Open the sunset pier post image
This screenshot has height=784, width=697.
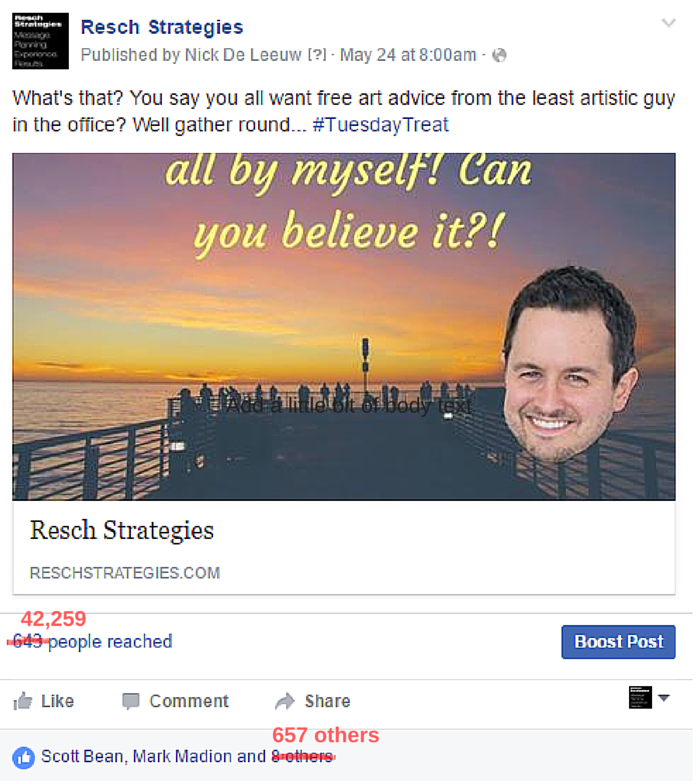pos(346,328)
